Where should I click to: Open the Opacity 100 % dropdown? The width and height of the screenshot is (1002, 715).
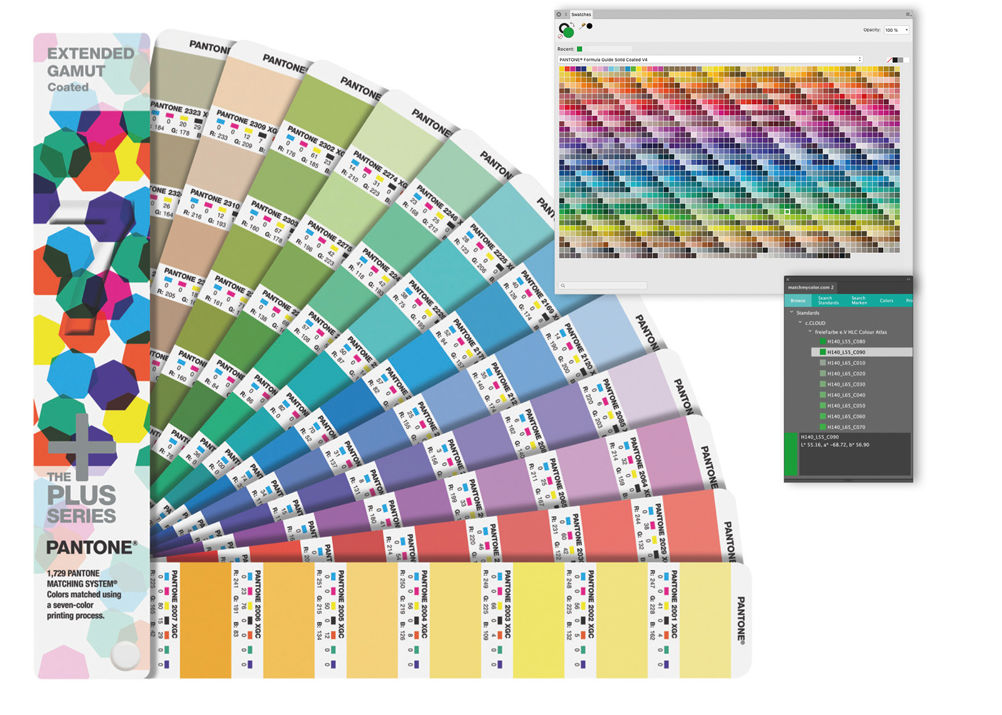896,30
